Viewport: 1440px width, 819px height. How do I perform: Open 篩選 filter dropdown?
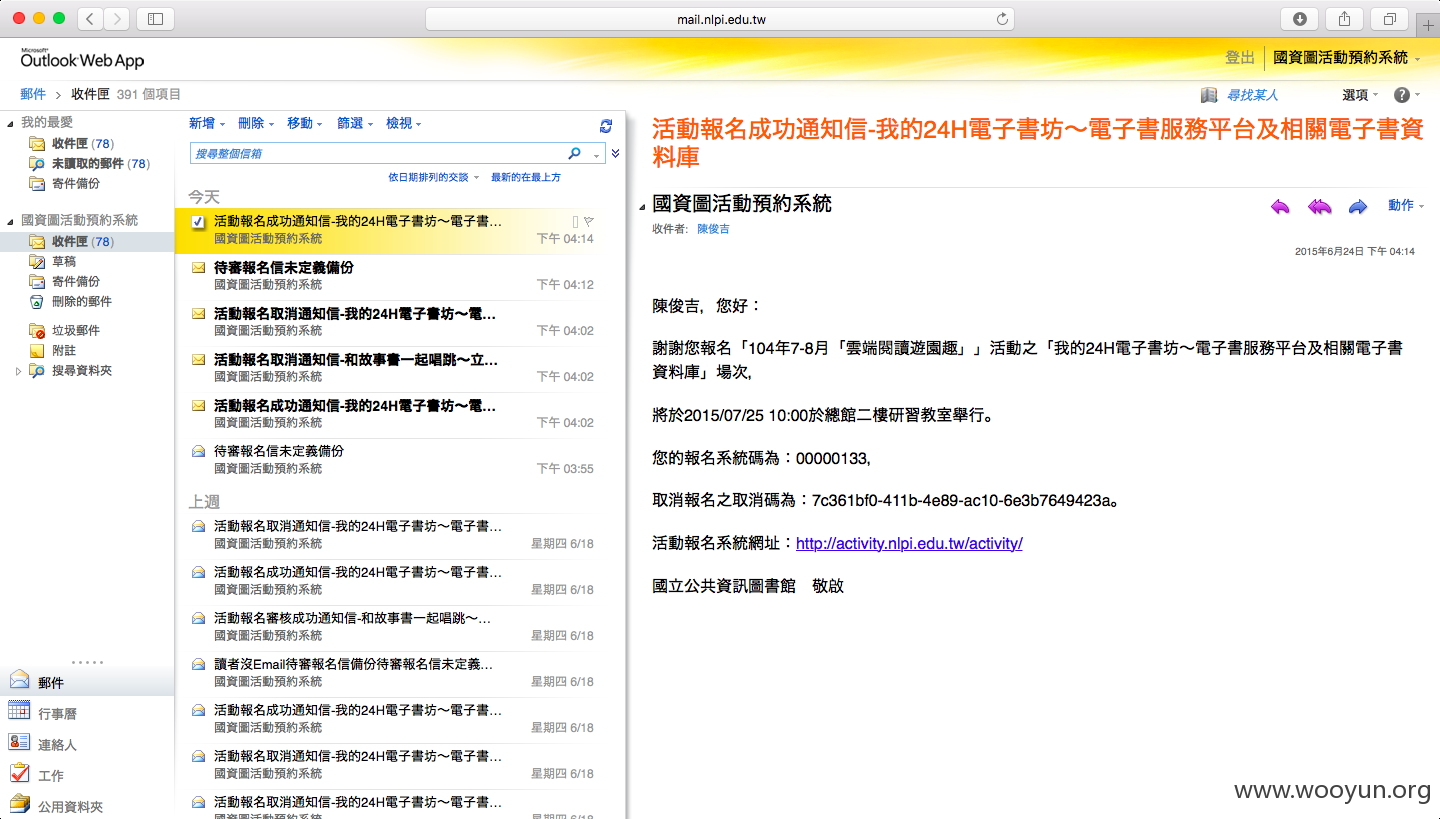pos(355,123)
